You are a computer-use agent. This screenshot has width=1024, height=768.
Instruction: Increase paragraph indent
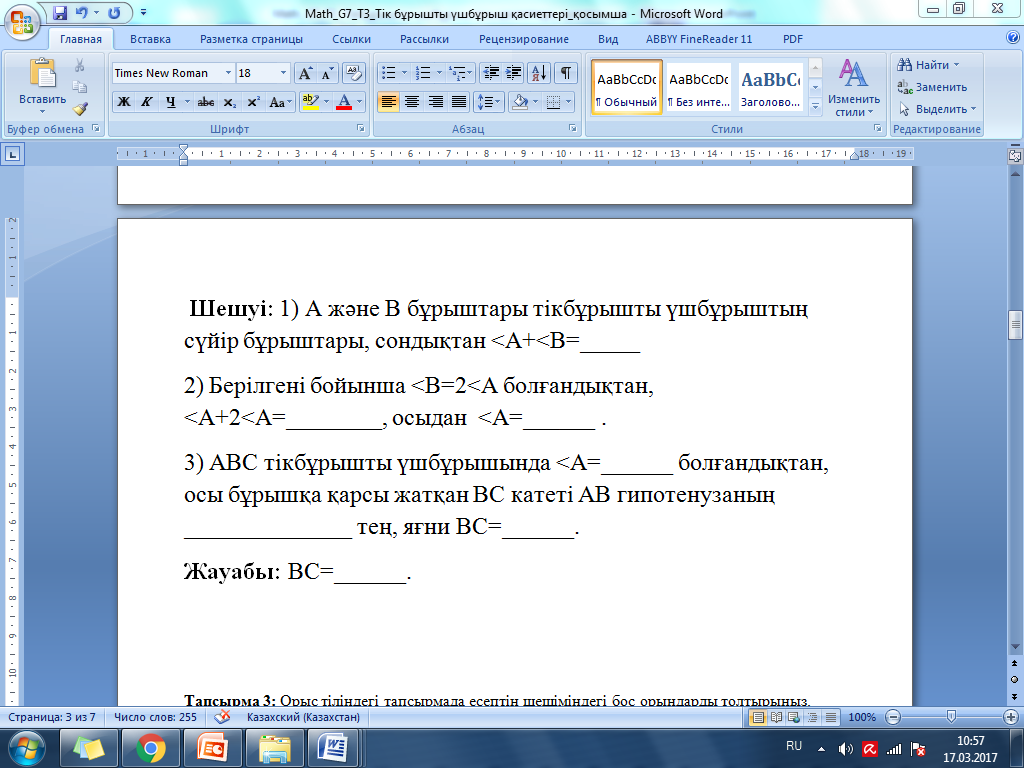513,73
